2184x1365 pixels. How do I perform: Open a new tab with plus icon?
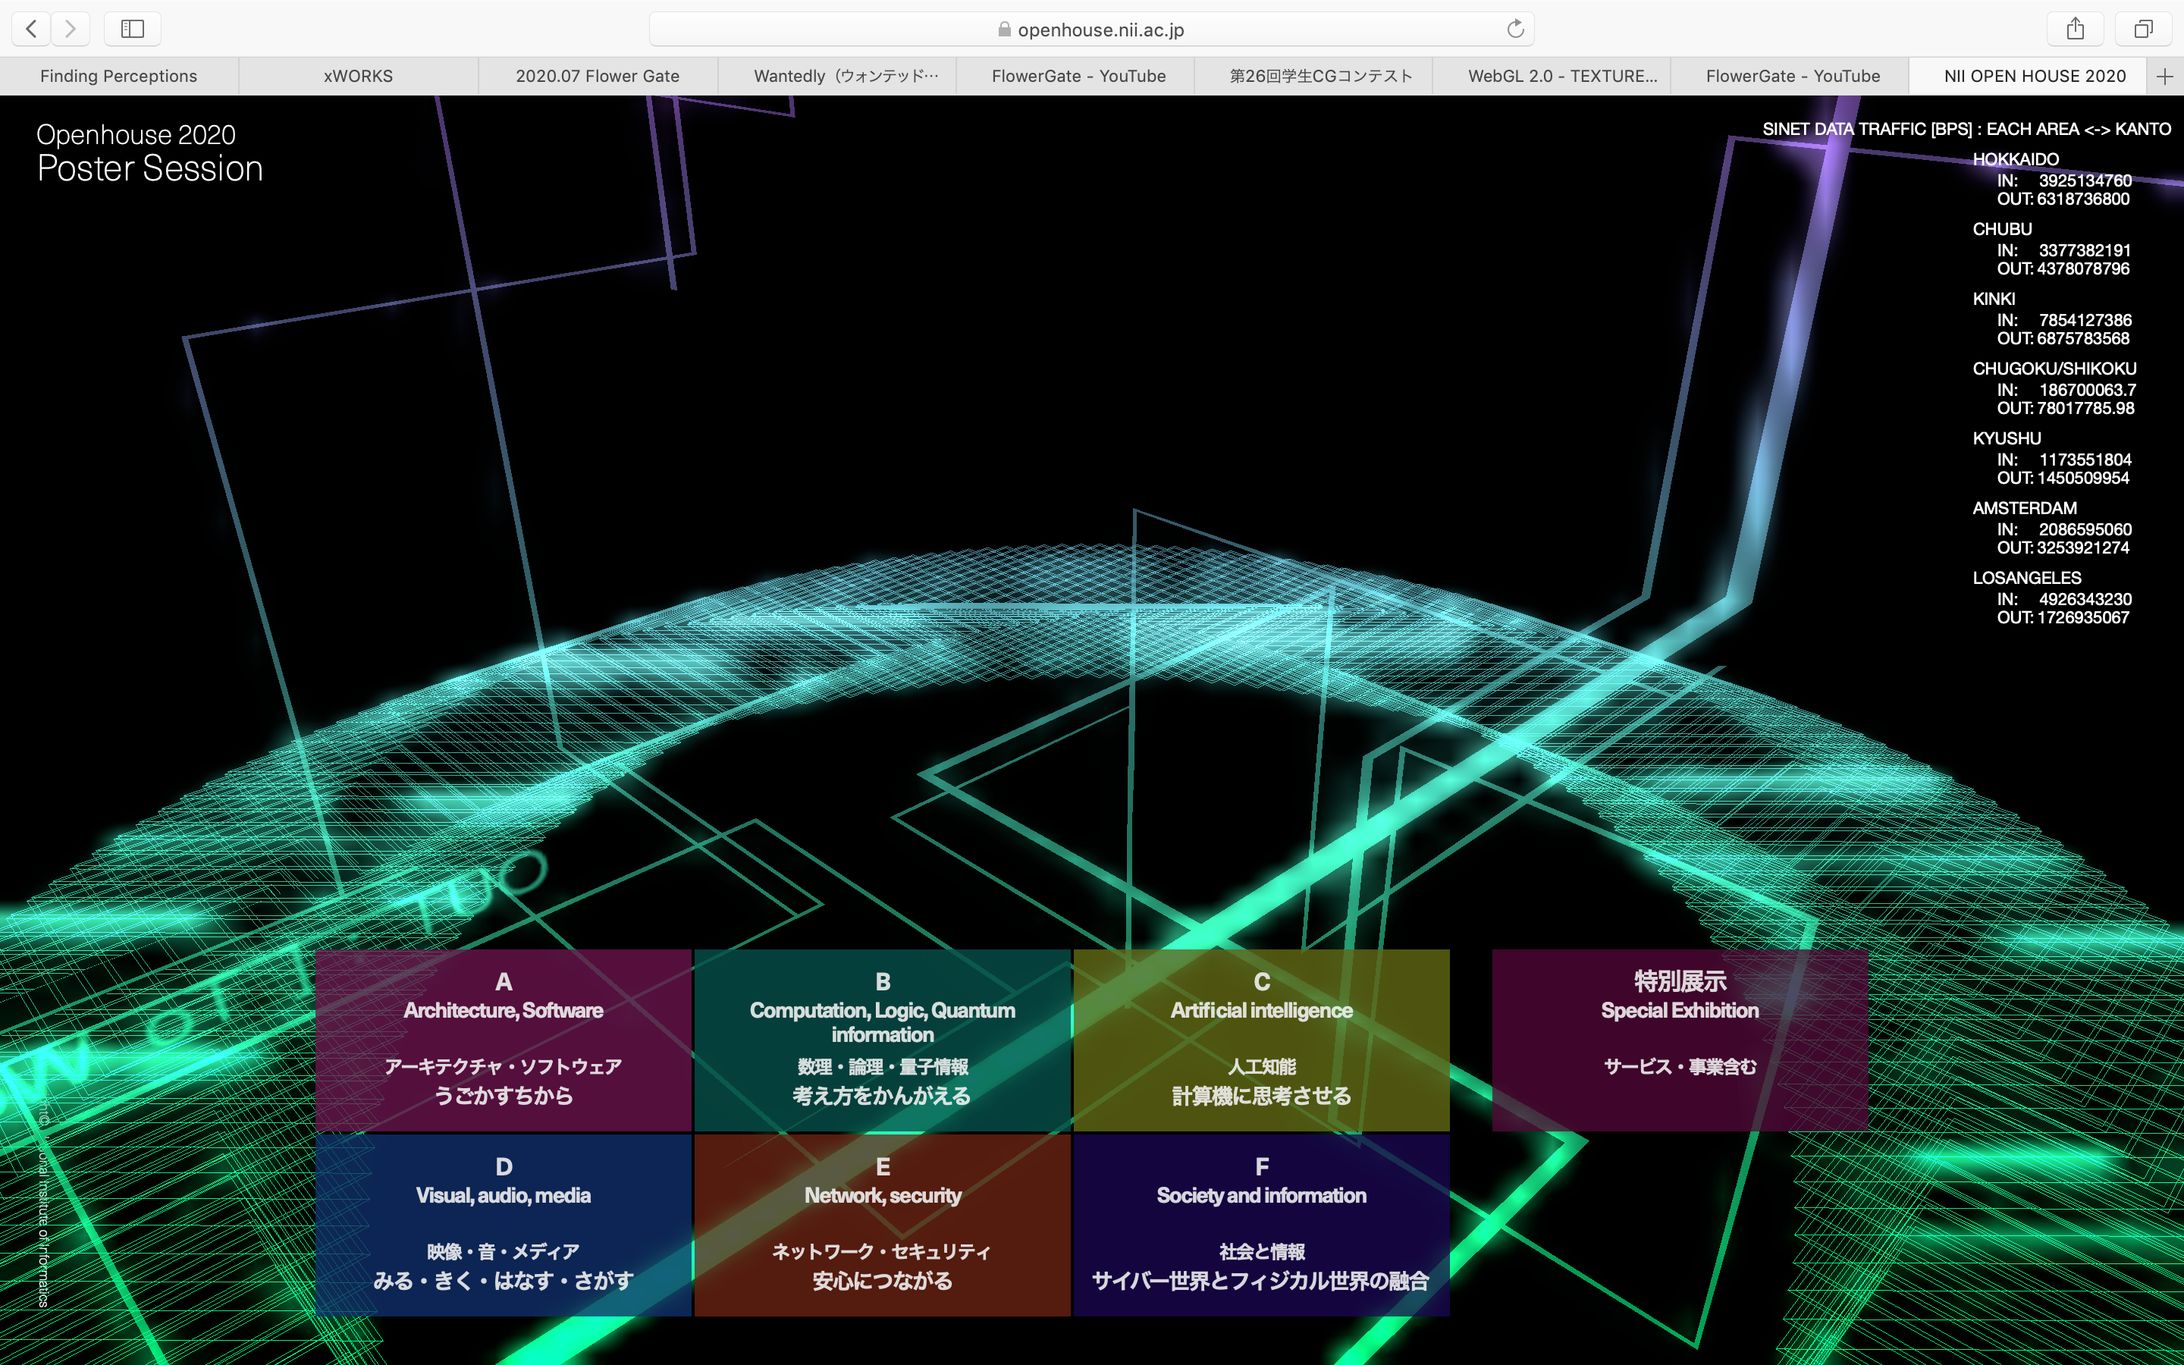pyautogui.click(x=2164, y=76)
